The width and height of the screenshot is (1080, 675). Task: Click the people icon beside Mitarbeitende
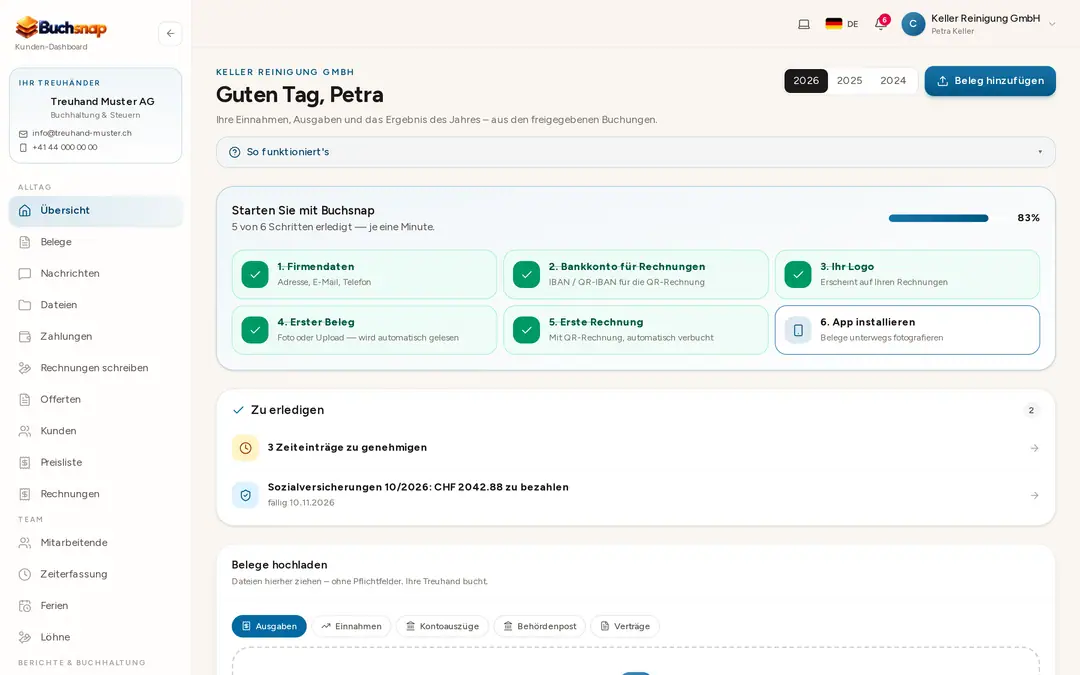pyautogui.click(x=25, y=543)
